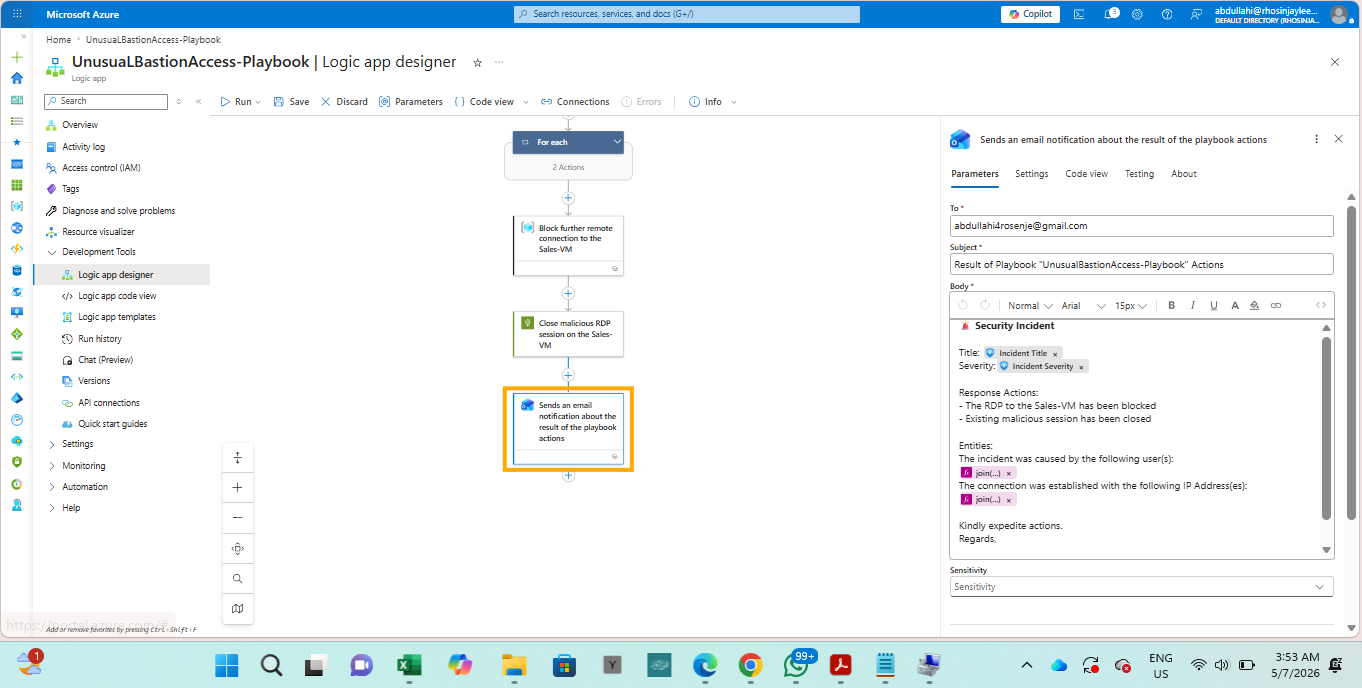Remove the Incident Severity token
The image size is (1362, 688).
1081,367
